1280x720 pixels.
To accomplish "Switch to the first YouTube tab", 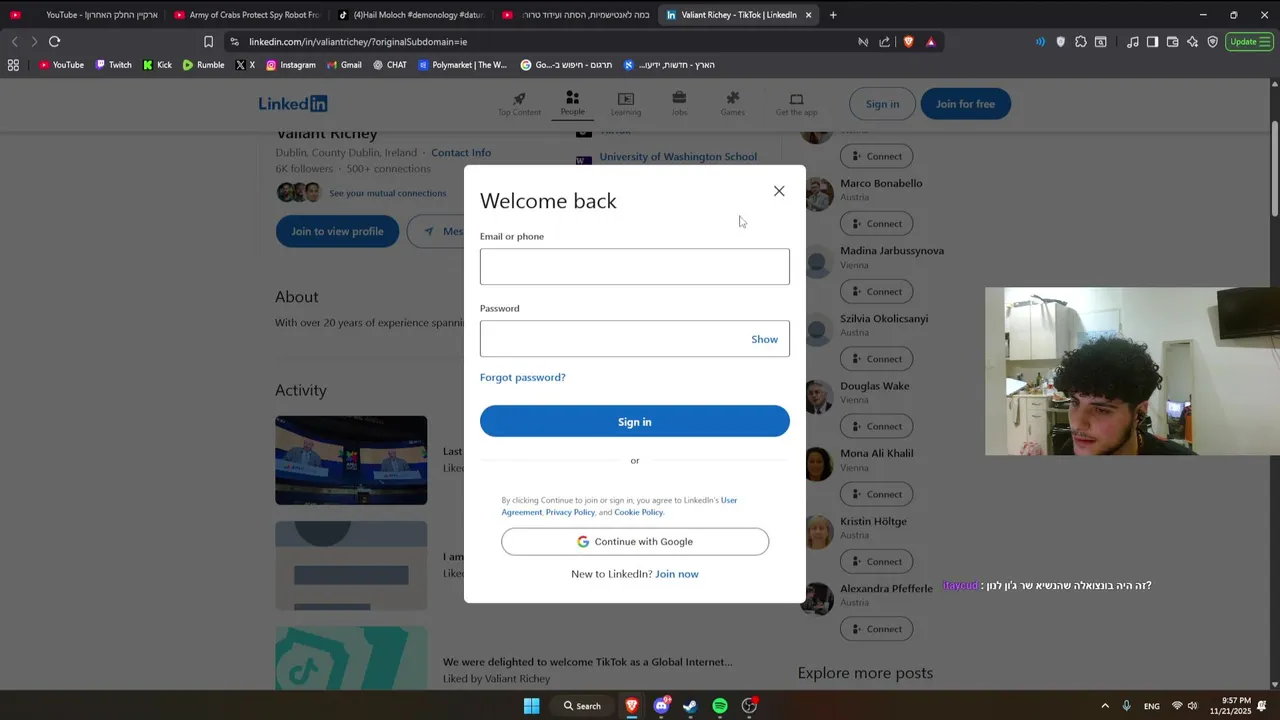I will click(82, 15).
